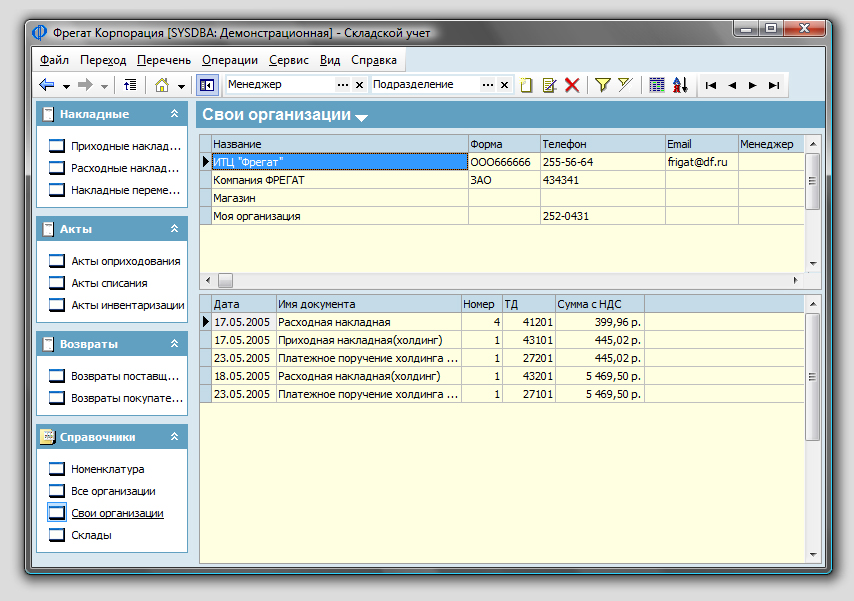
Task: Delete record with the red X icon
Action: coord(572,85)
